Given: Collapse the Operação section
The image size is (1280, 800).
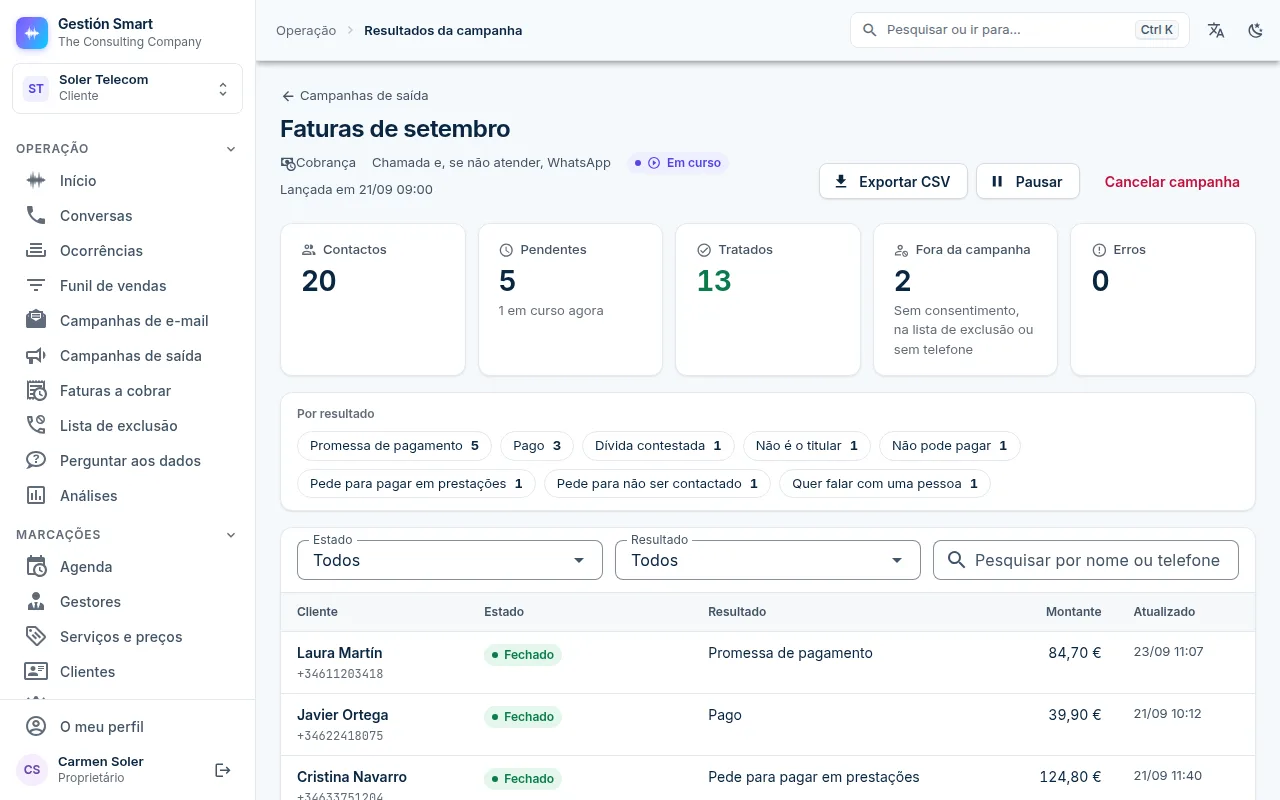Looking at the screenshot, I should (231, 149).
